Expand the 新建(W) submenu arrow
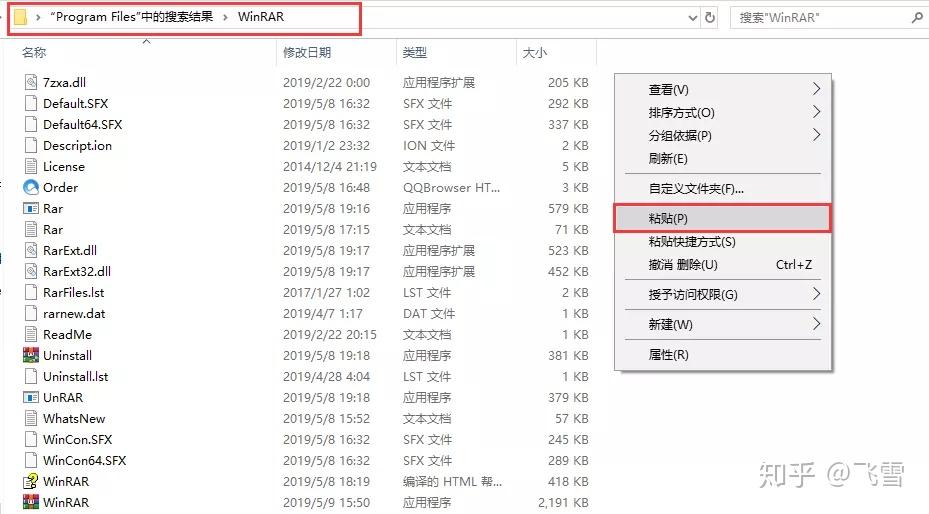The width and height of the screenshot is (929, 514). pyautogui.click(x=816, y=324)
